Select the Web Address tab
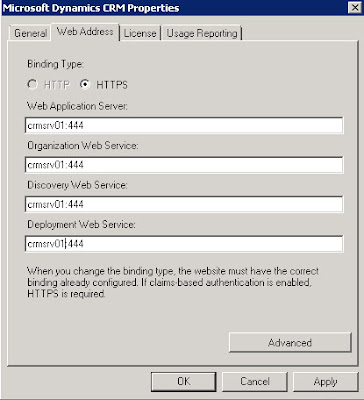The image size is (364, 400). 85,32
